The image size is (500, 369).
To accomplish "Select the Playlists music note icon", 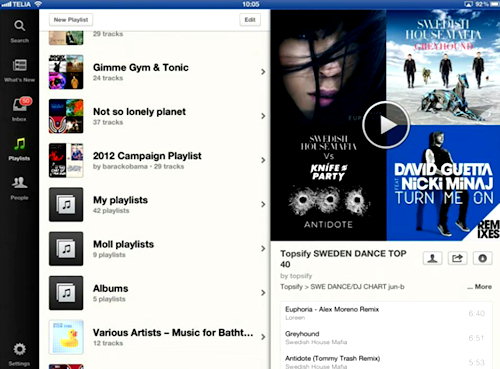I will pos(19,144).
